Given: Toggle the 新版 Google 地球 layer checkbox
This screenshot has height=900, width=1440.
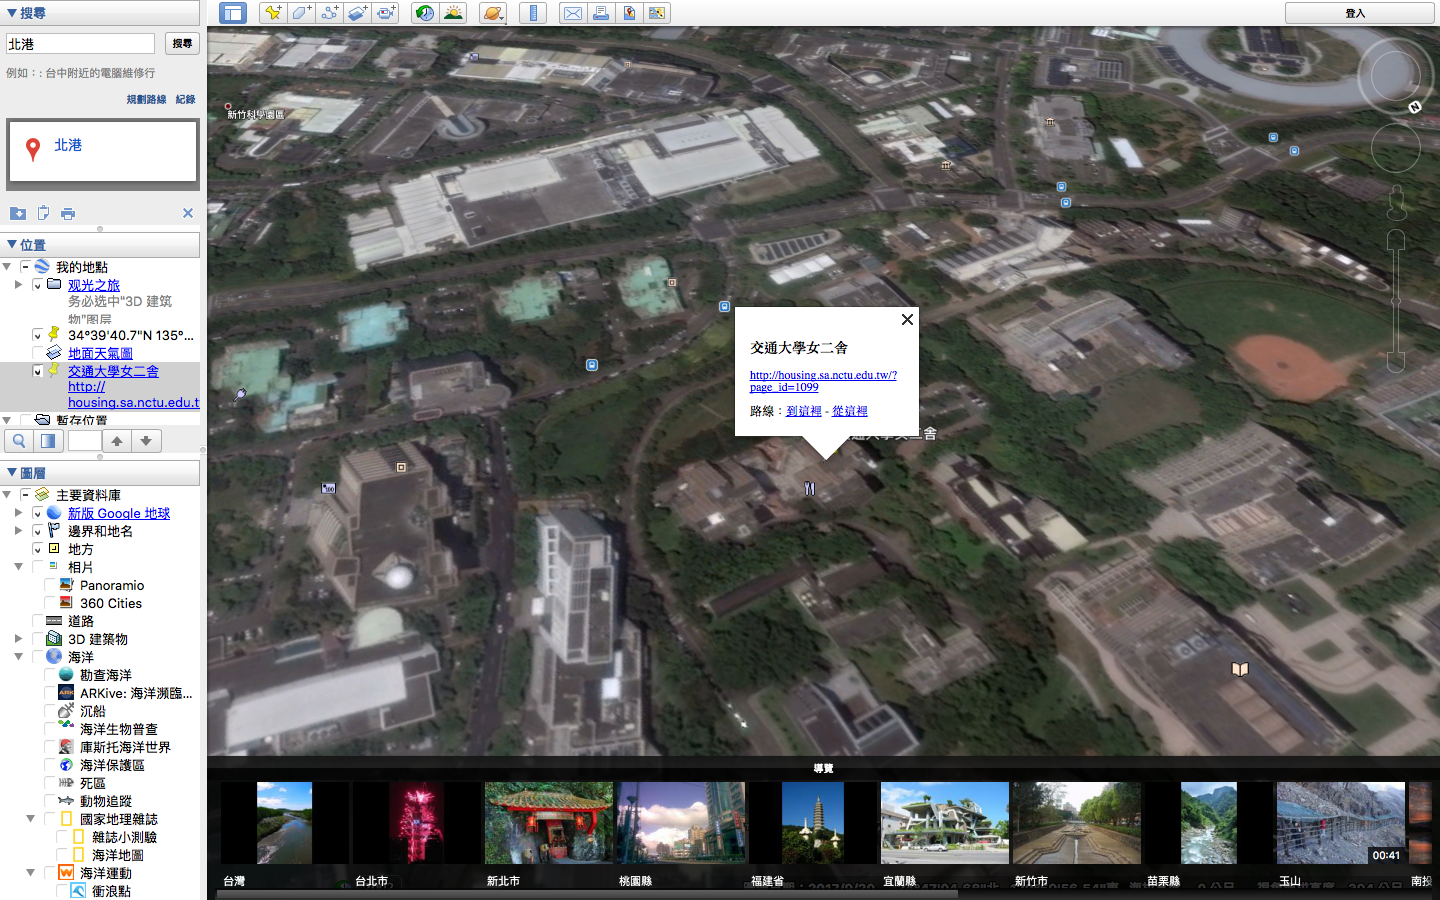Looking at the screenshot, I should (x=37, y=513).
